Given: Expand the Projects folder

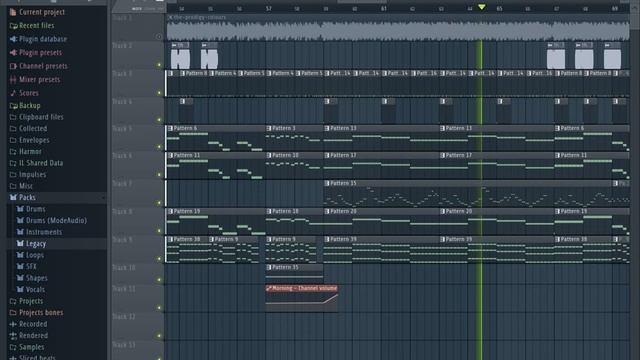Looking at the screenshot, I should click(x=13, y=301).
